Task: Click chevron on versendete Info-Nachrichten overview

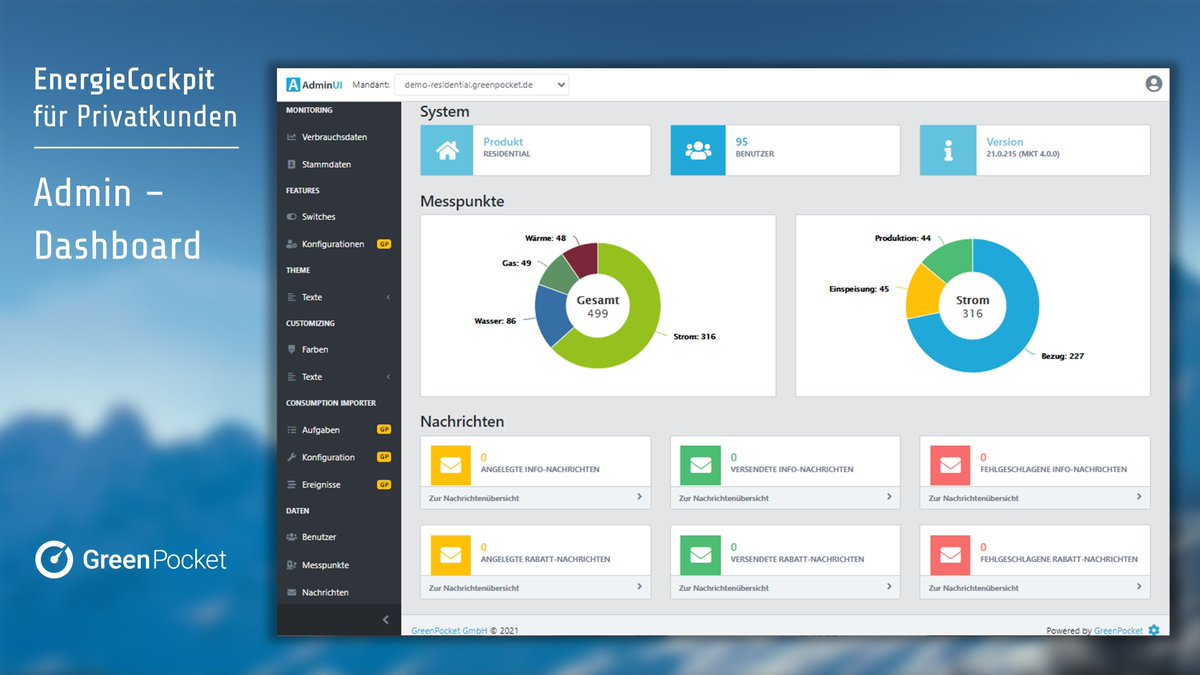Action: (889, 497)
